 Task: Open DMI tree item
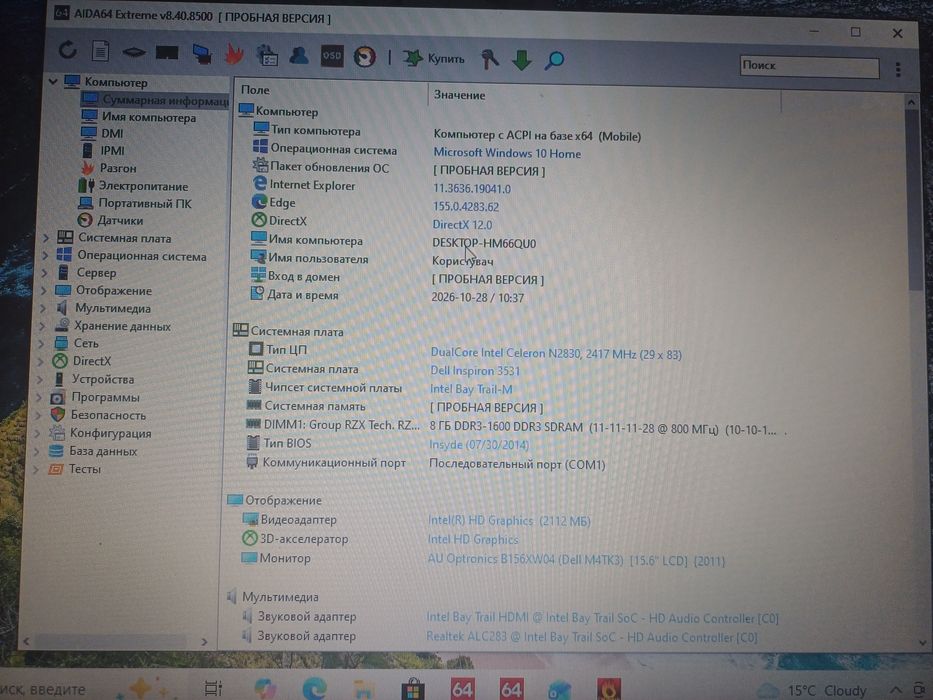112,133
